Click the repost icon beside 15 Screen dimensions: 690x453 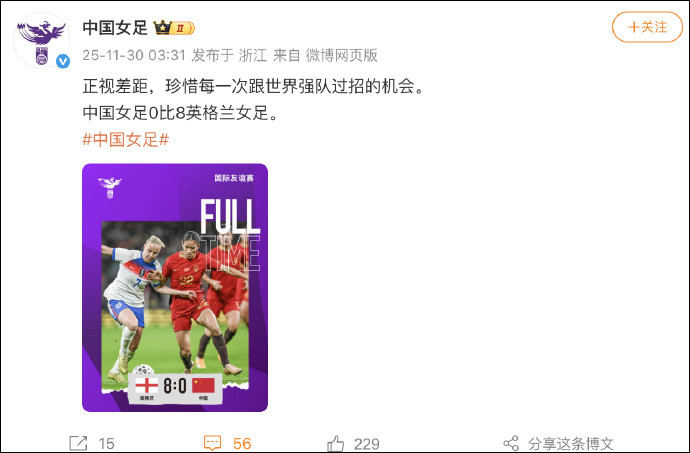coord(78,443)
